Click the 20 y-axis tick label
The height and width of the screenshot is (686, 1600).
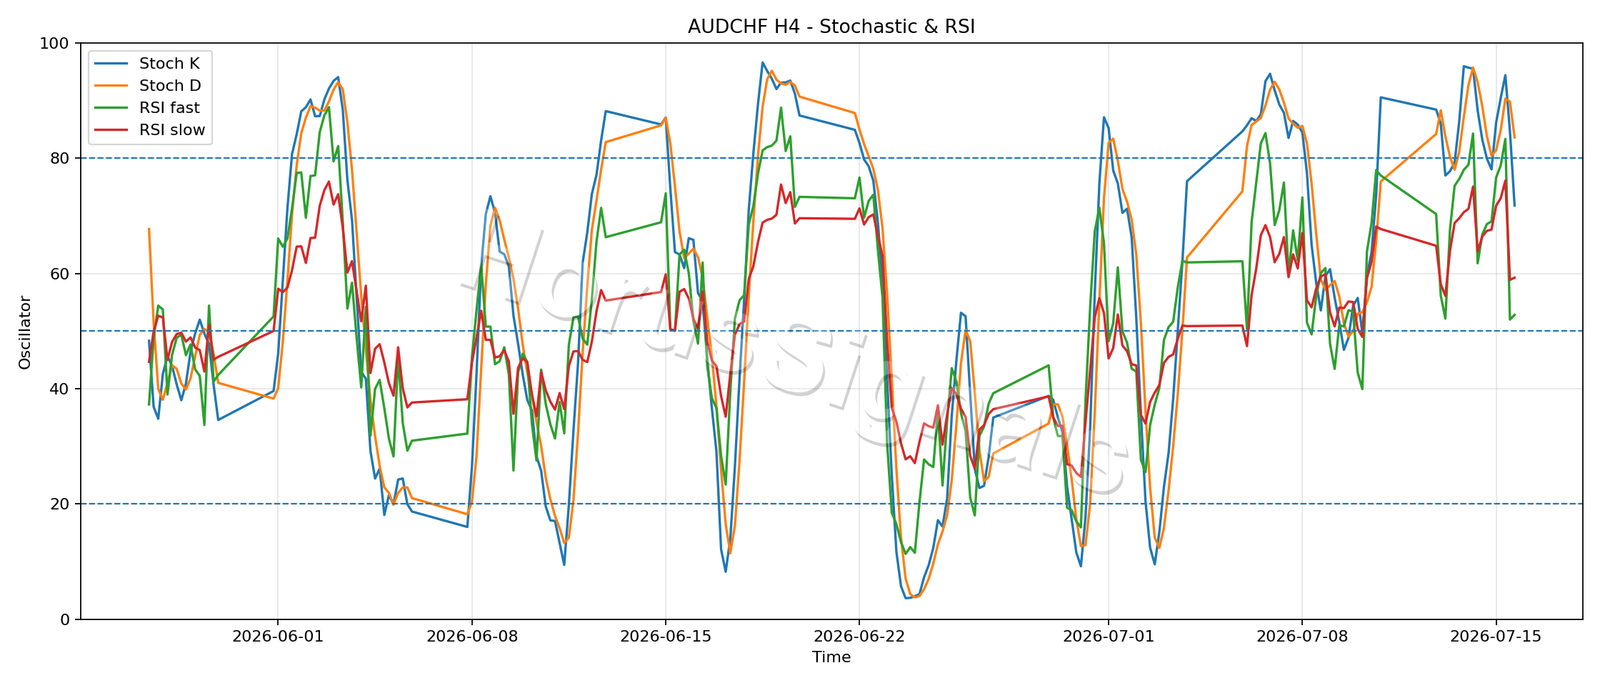click(x=60, y=504)
